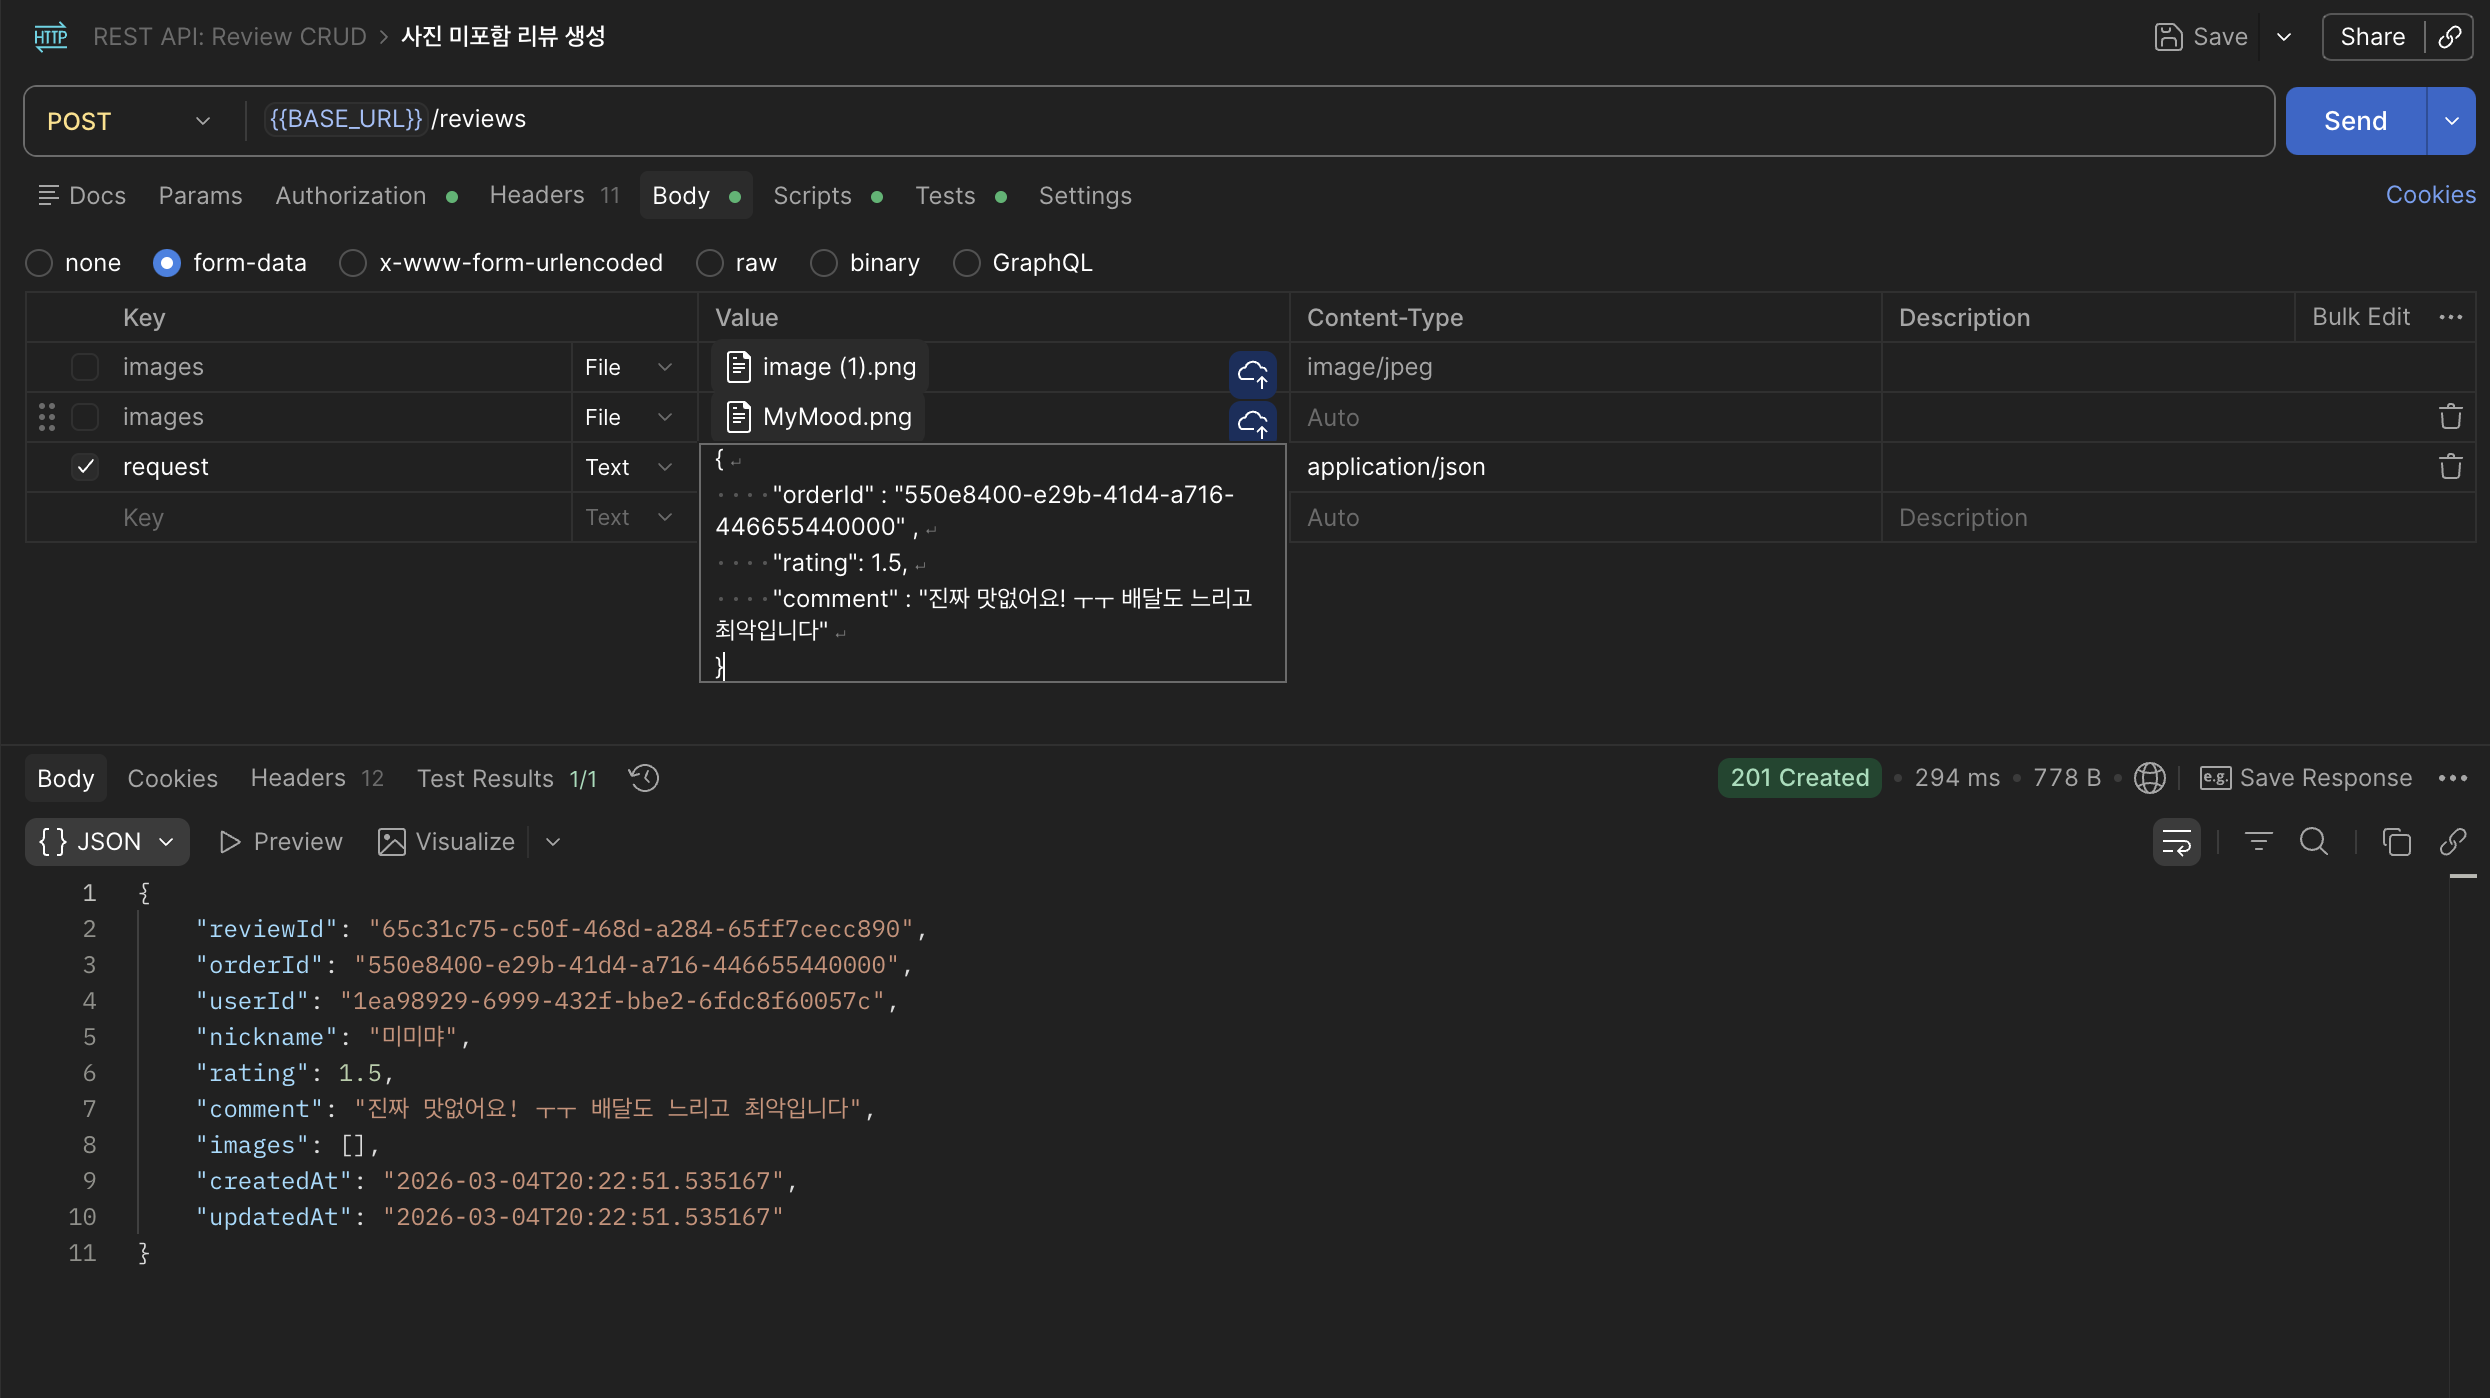The width and height of the screenshot is (2490, 1398).
Task: Click the response history clock icon
Action: tap(644, 778)
